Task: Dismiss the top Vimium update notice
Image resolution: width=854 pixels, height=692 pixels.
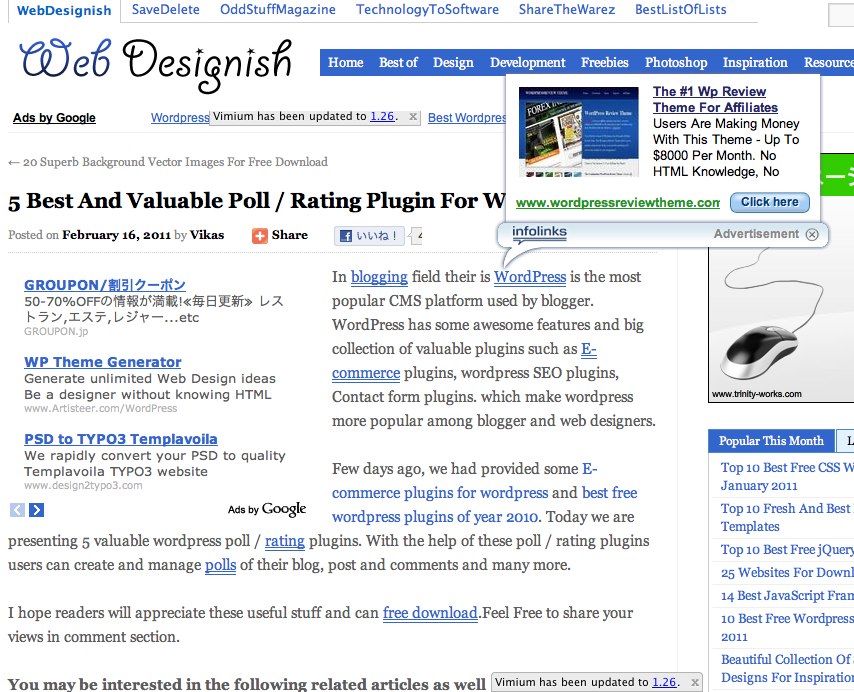Action: [x=413, y=117]
